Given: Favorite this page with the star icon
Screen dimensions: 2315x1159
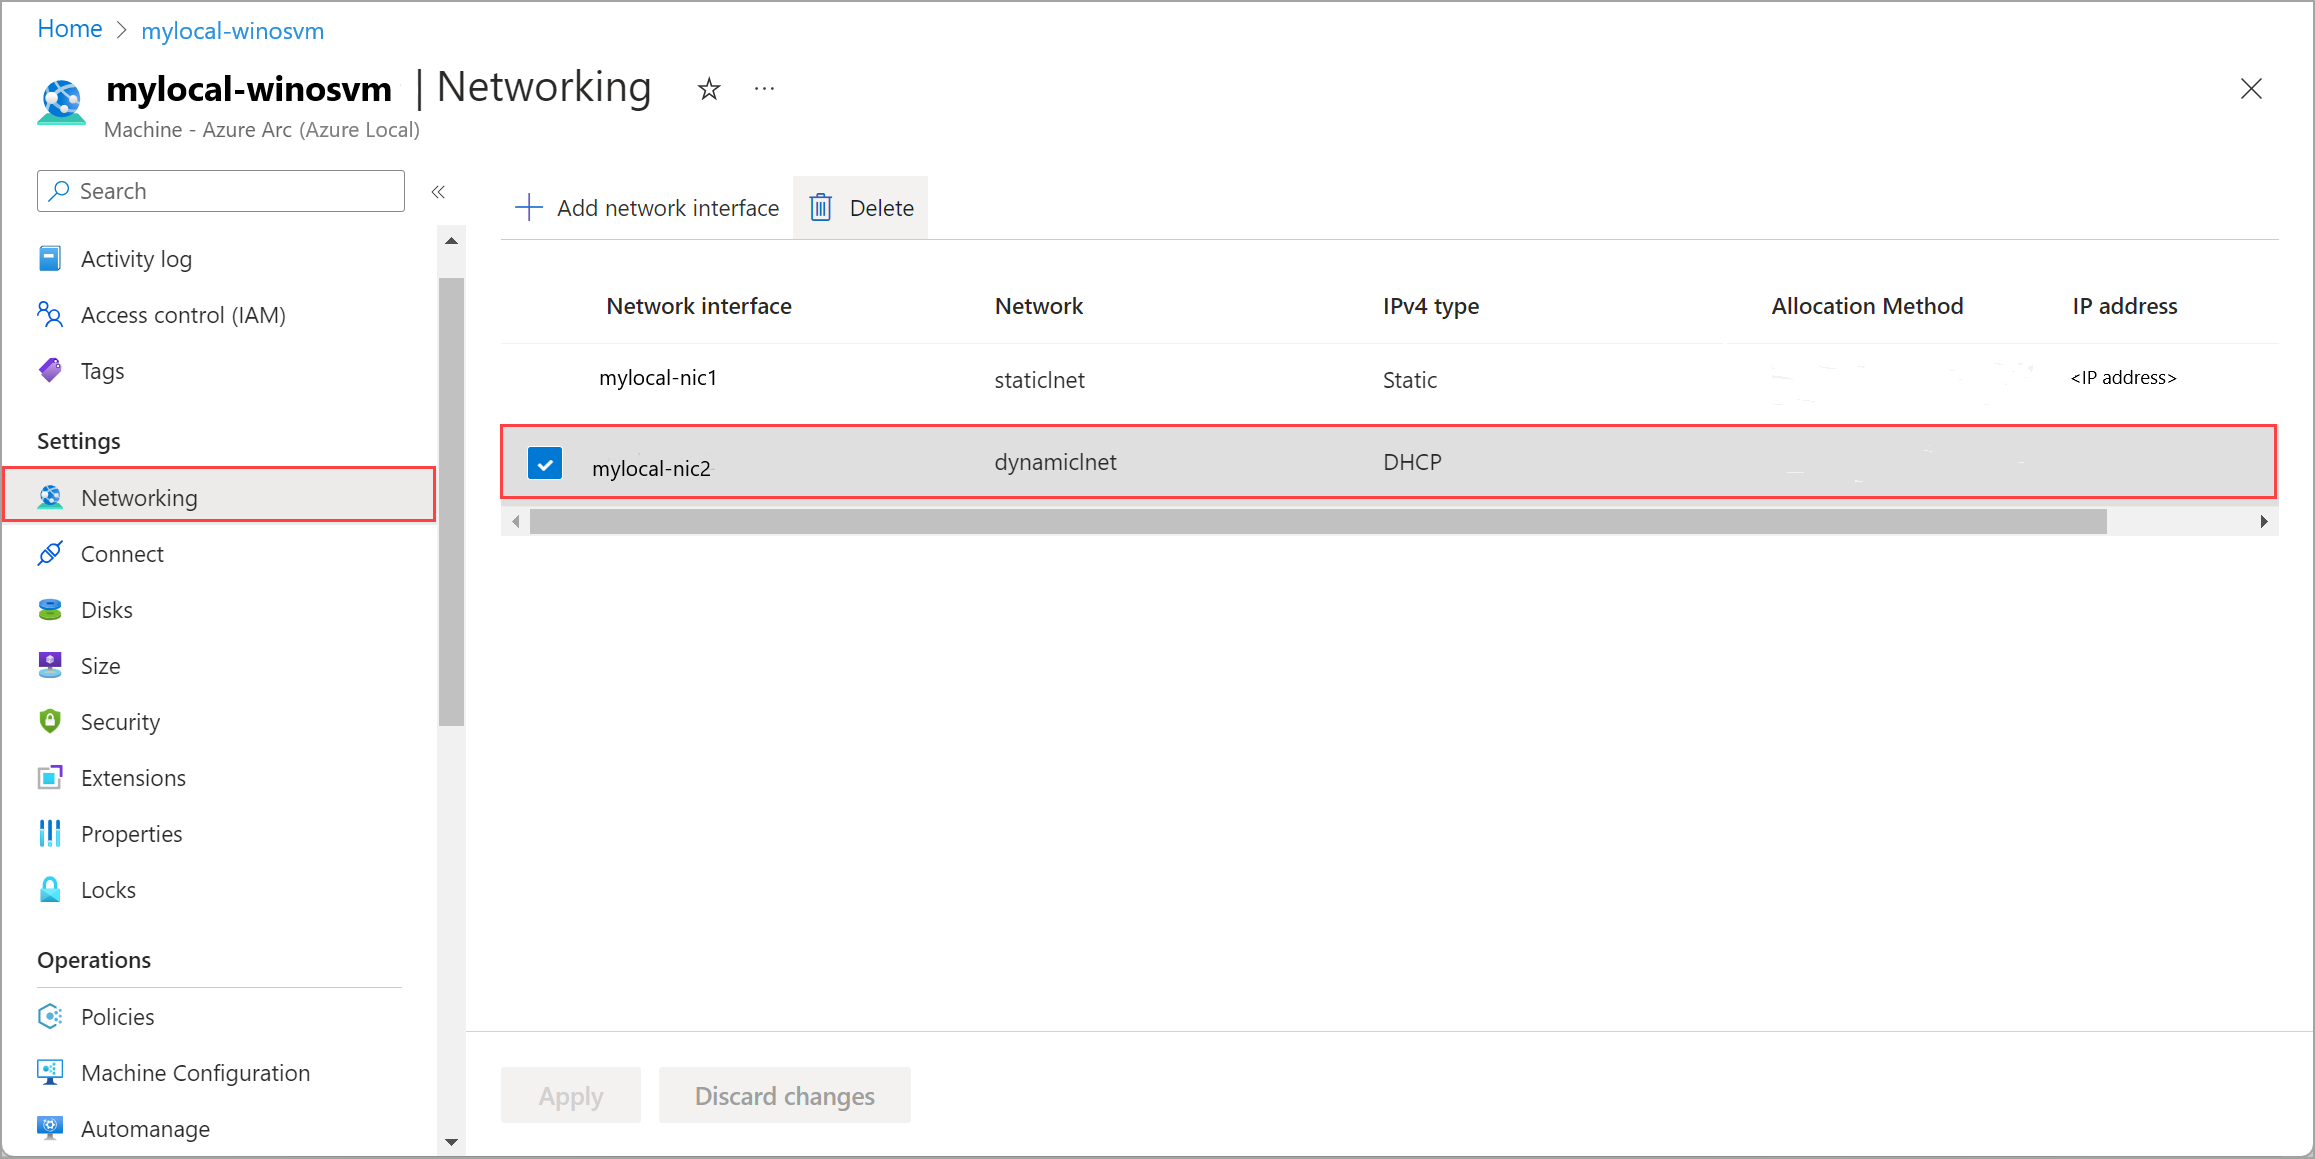Looking at the screenshot, I should [709, 90].
